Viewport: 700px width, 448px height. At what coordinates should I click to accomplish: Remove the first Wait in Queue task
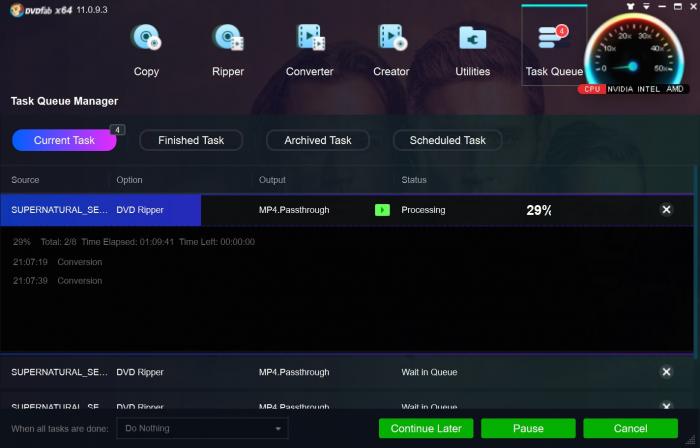pyautogui.click(x=666, y=372)
